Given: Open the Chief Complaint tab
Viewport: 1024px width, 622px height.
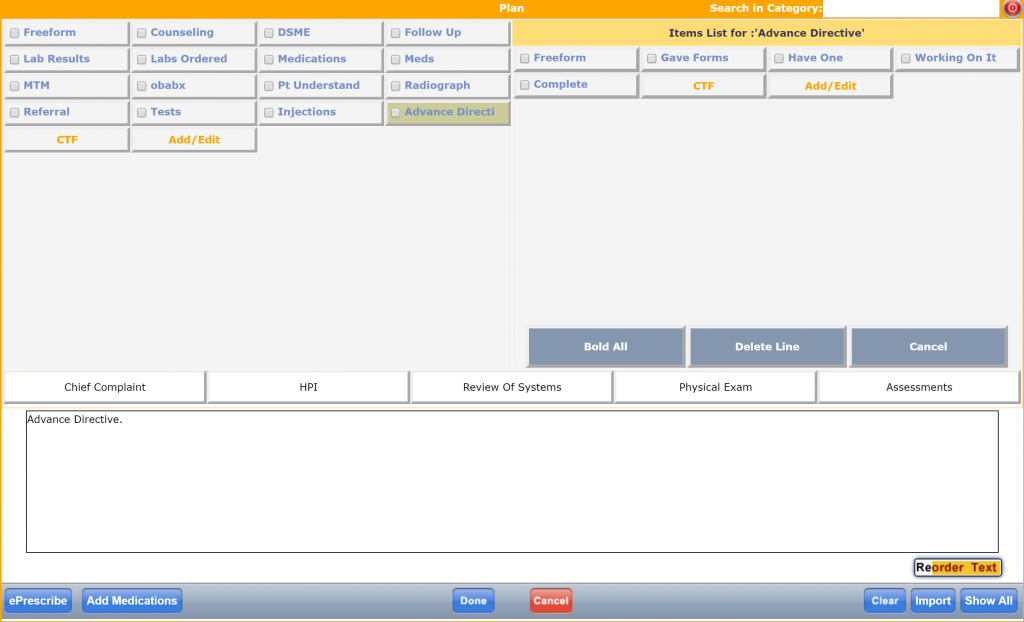Looking at the screenshot, I should pos(105,387).
